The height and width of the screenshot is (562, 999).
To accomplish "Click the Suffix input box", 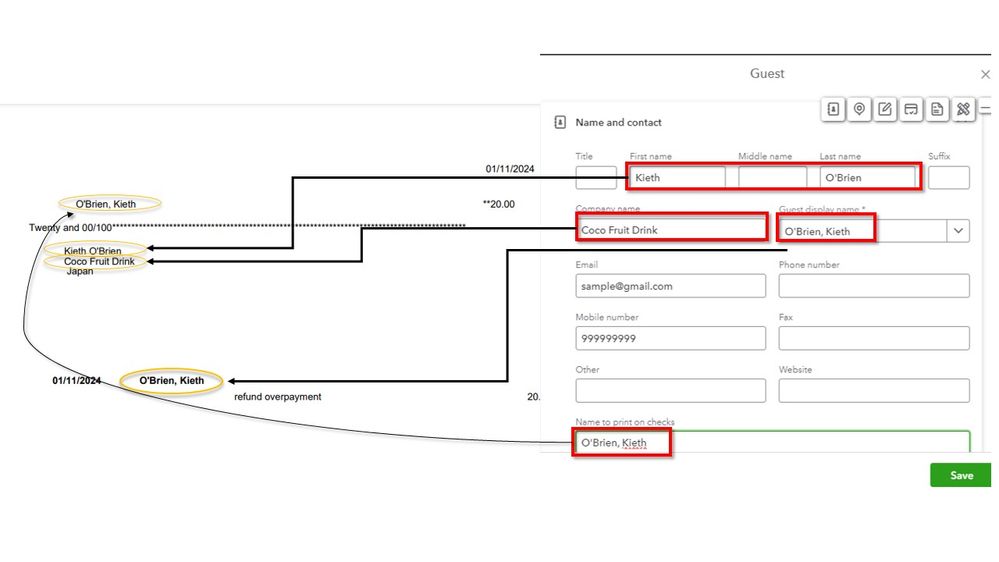I will [x=949, y=177].
